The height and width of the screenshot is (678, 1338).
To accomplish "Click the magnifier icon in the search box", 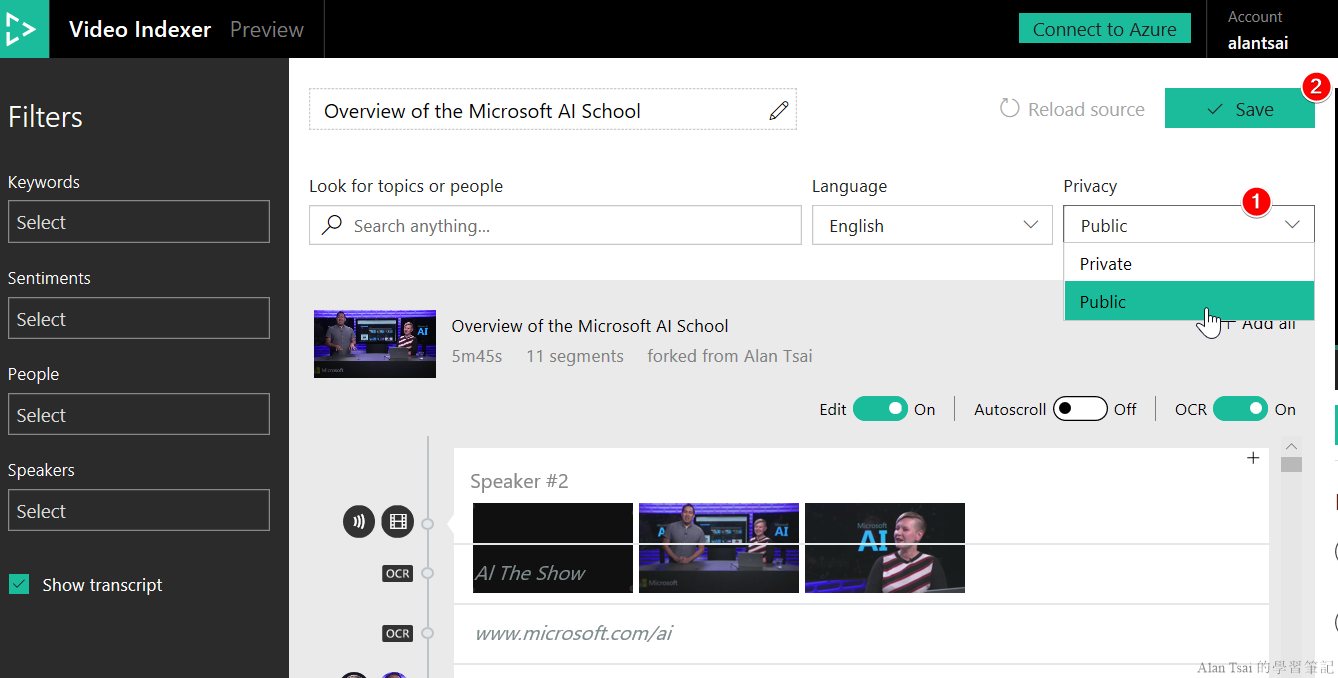I will coord(332,226).
